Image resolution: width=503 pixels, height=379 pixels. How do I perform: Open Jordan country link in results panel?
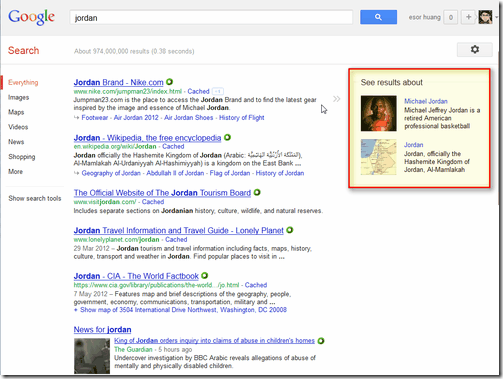coord(414,145)
